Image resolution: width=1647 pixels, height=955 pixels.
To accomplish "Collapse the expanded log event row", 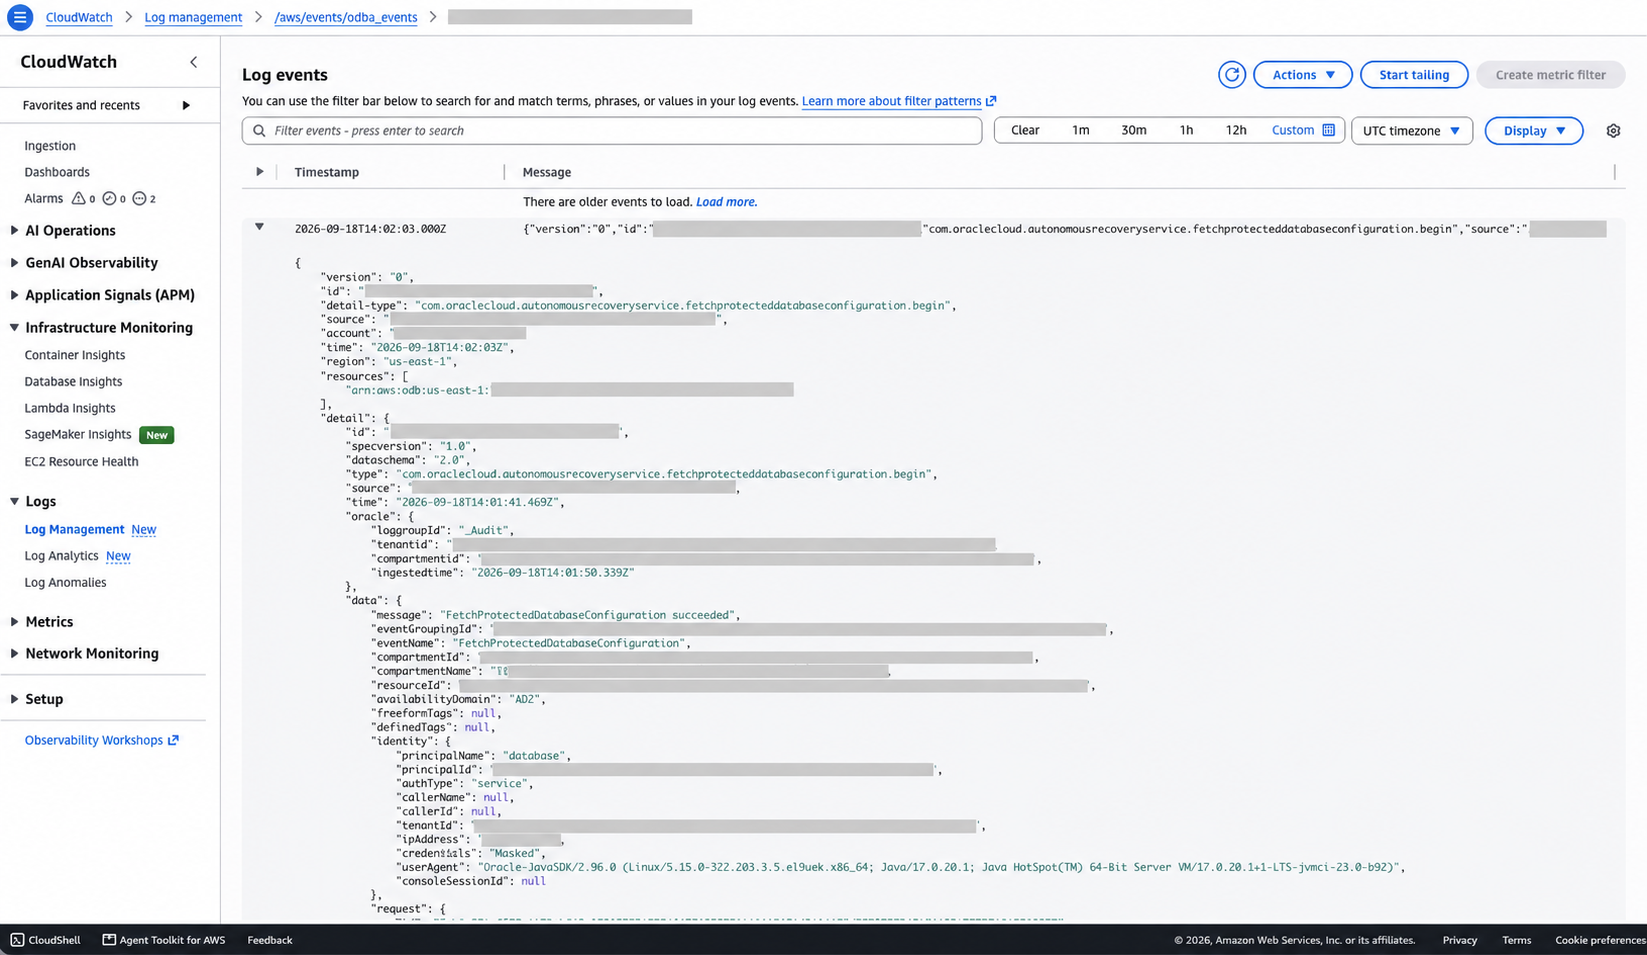I will (259, 228).
